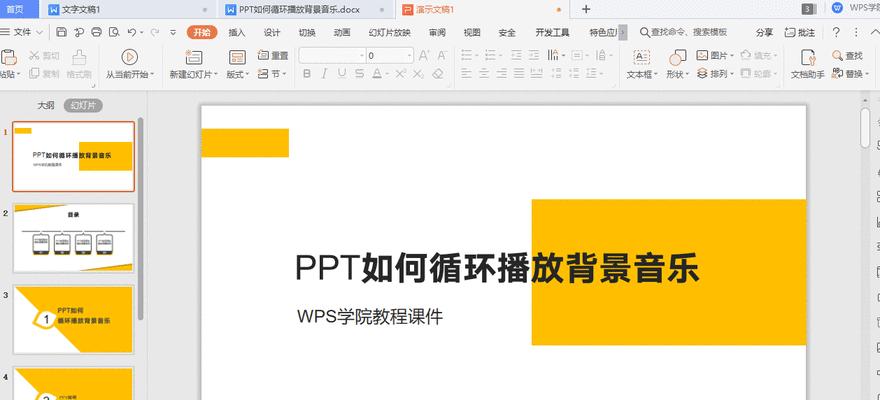Start slideshow with 从当前开始 play icon
Viewport: 880px width, 400px height.
pos(129,57)
